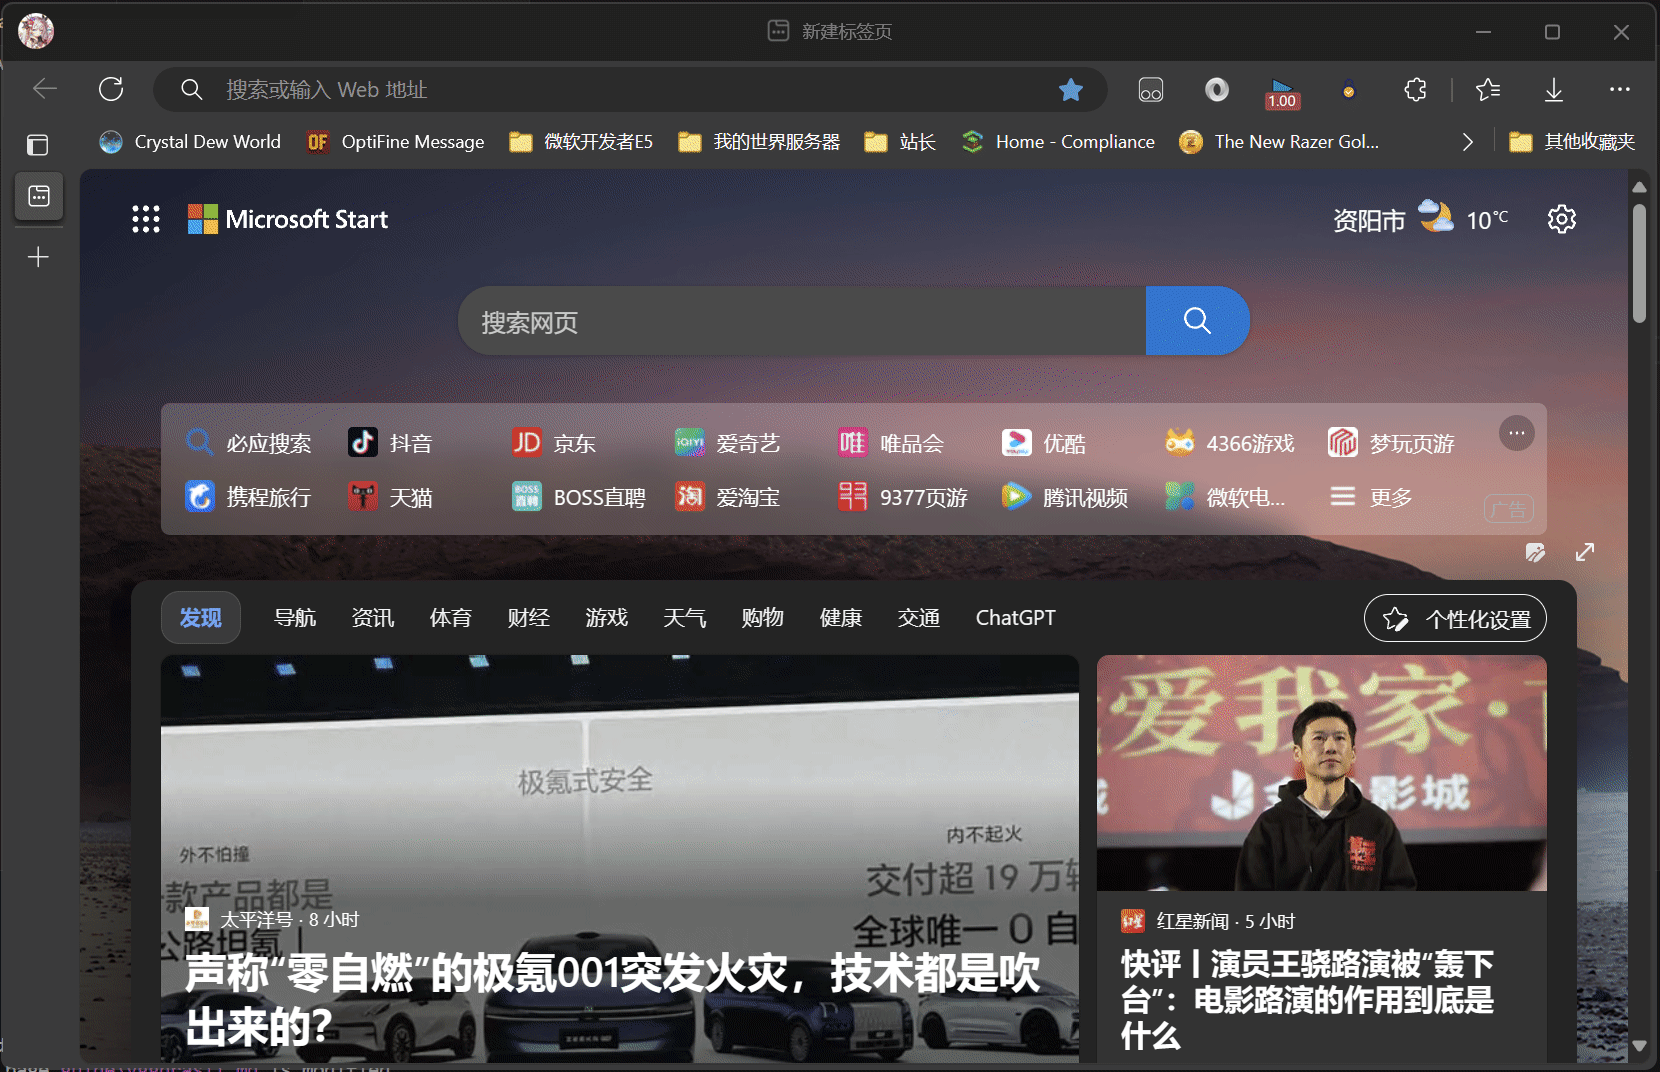The image size is (1660, 1072).
Task: Click the blue web search magnifier button
Action: tap(1197, 321)
